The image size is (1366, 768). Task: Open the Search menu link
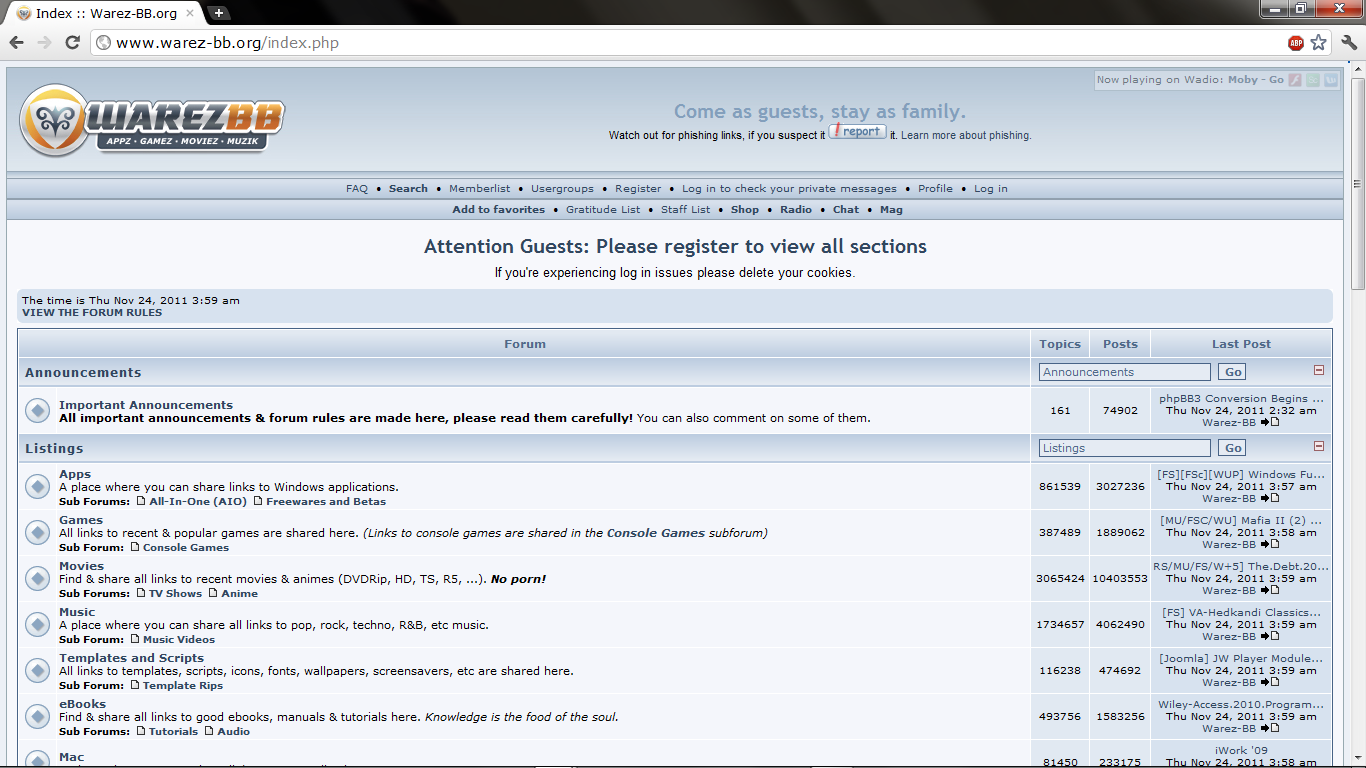point(408,189)
